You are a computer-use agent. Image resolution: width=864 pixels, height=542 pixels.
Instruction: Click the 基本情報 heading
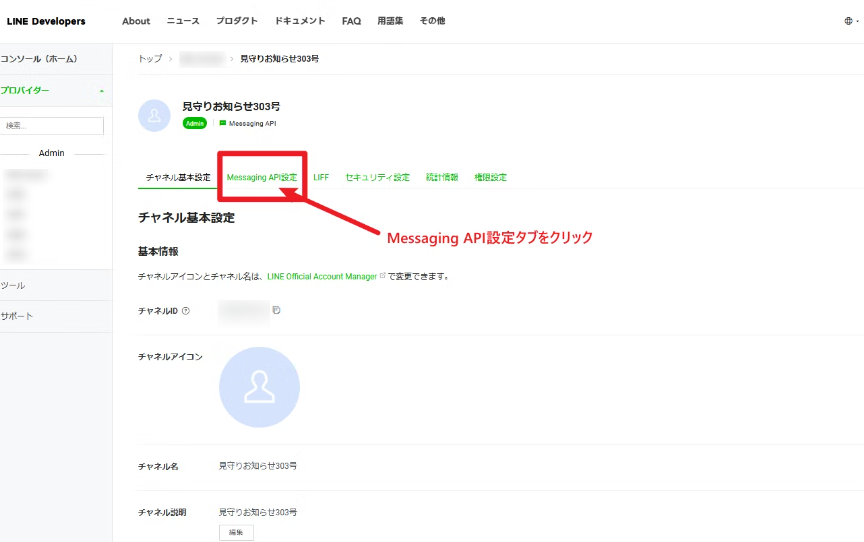(x=158, y=252)
